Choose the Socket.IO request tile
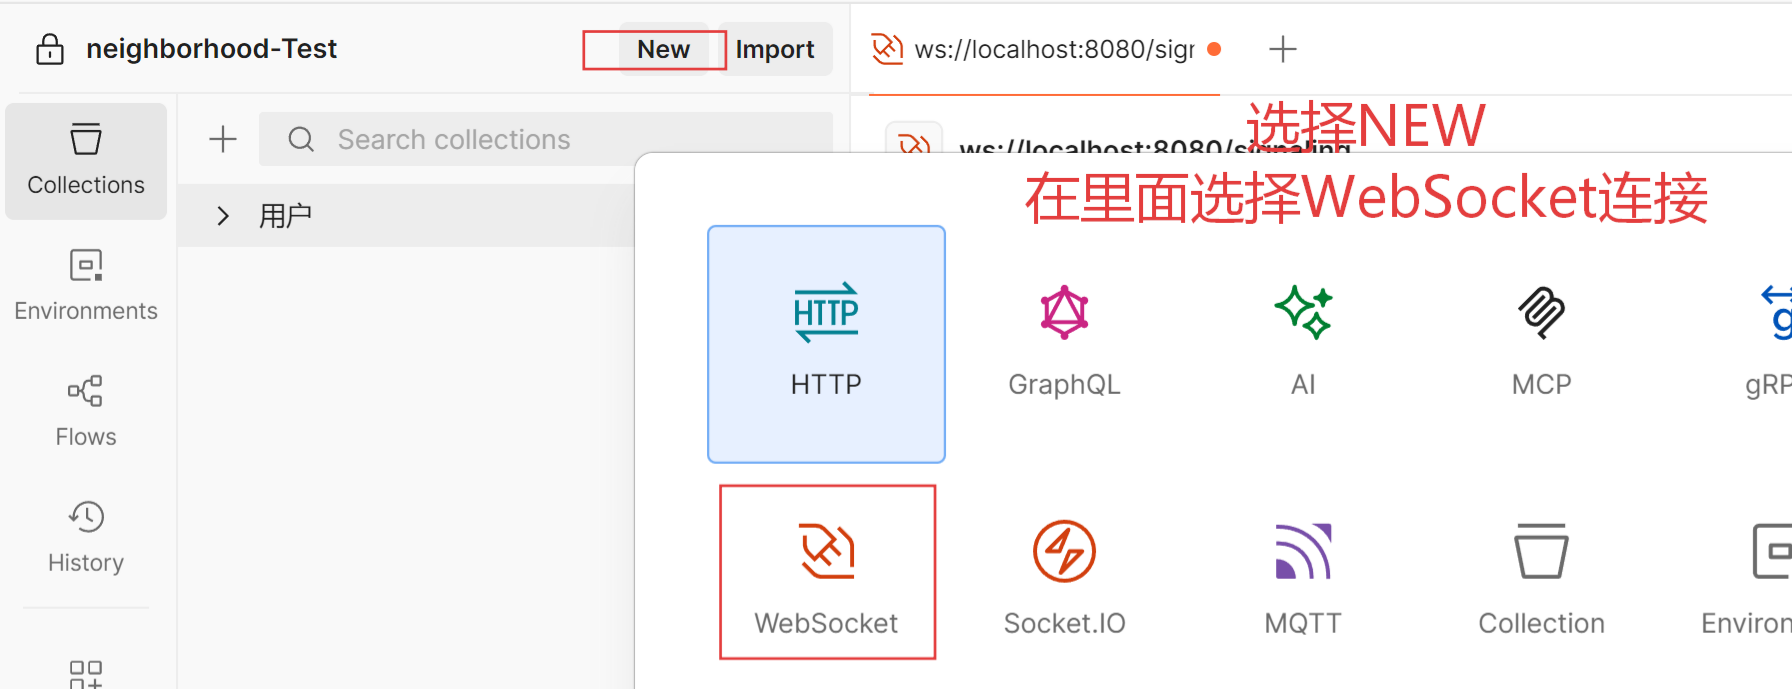 [x=1064, y=580]
